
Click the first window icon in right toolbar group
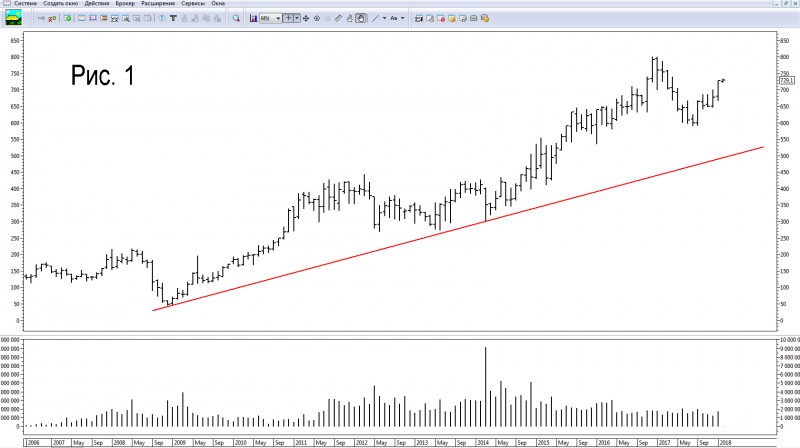419,18
